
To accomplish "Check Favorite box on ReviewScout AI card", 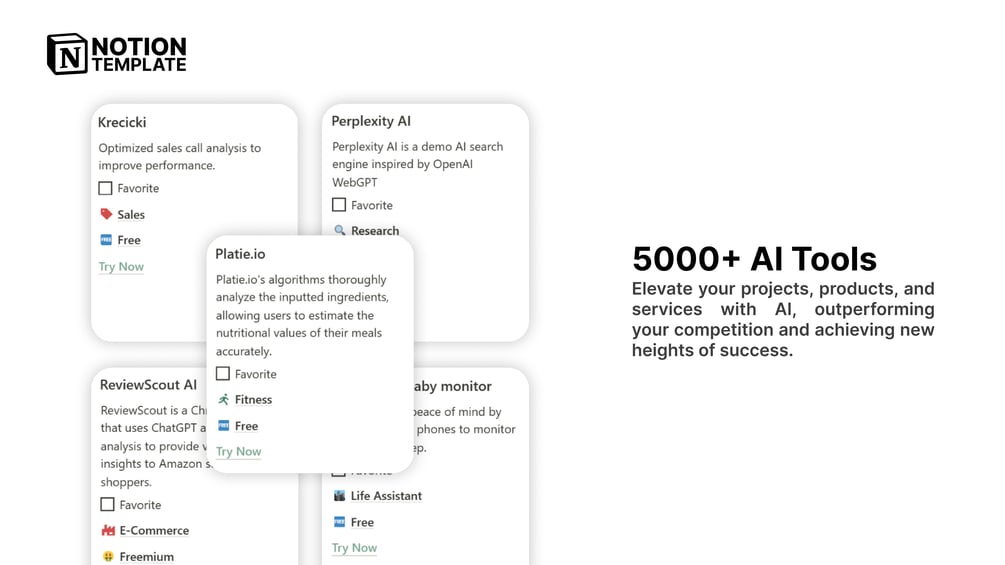I will click(x=108, y=504).
